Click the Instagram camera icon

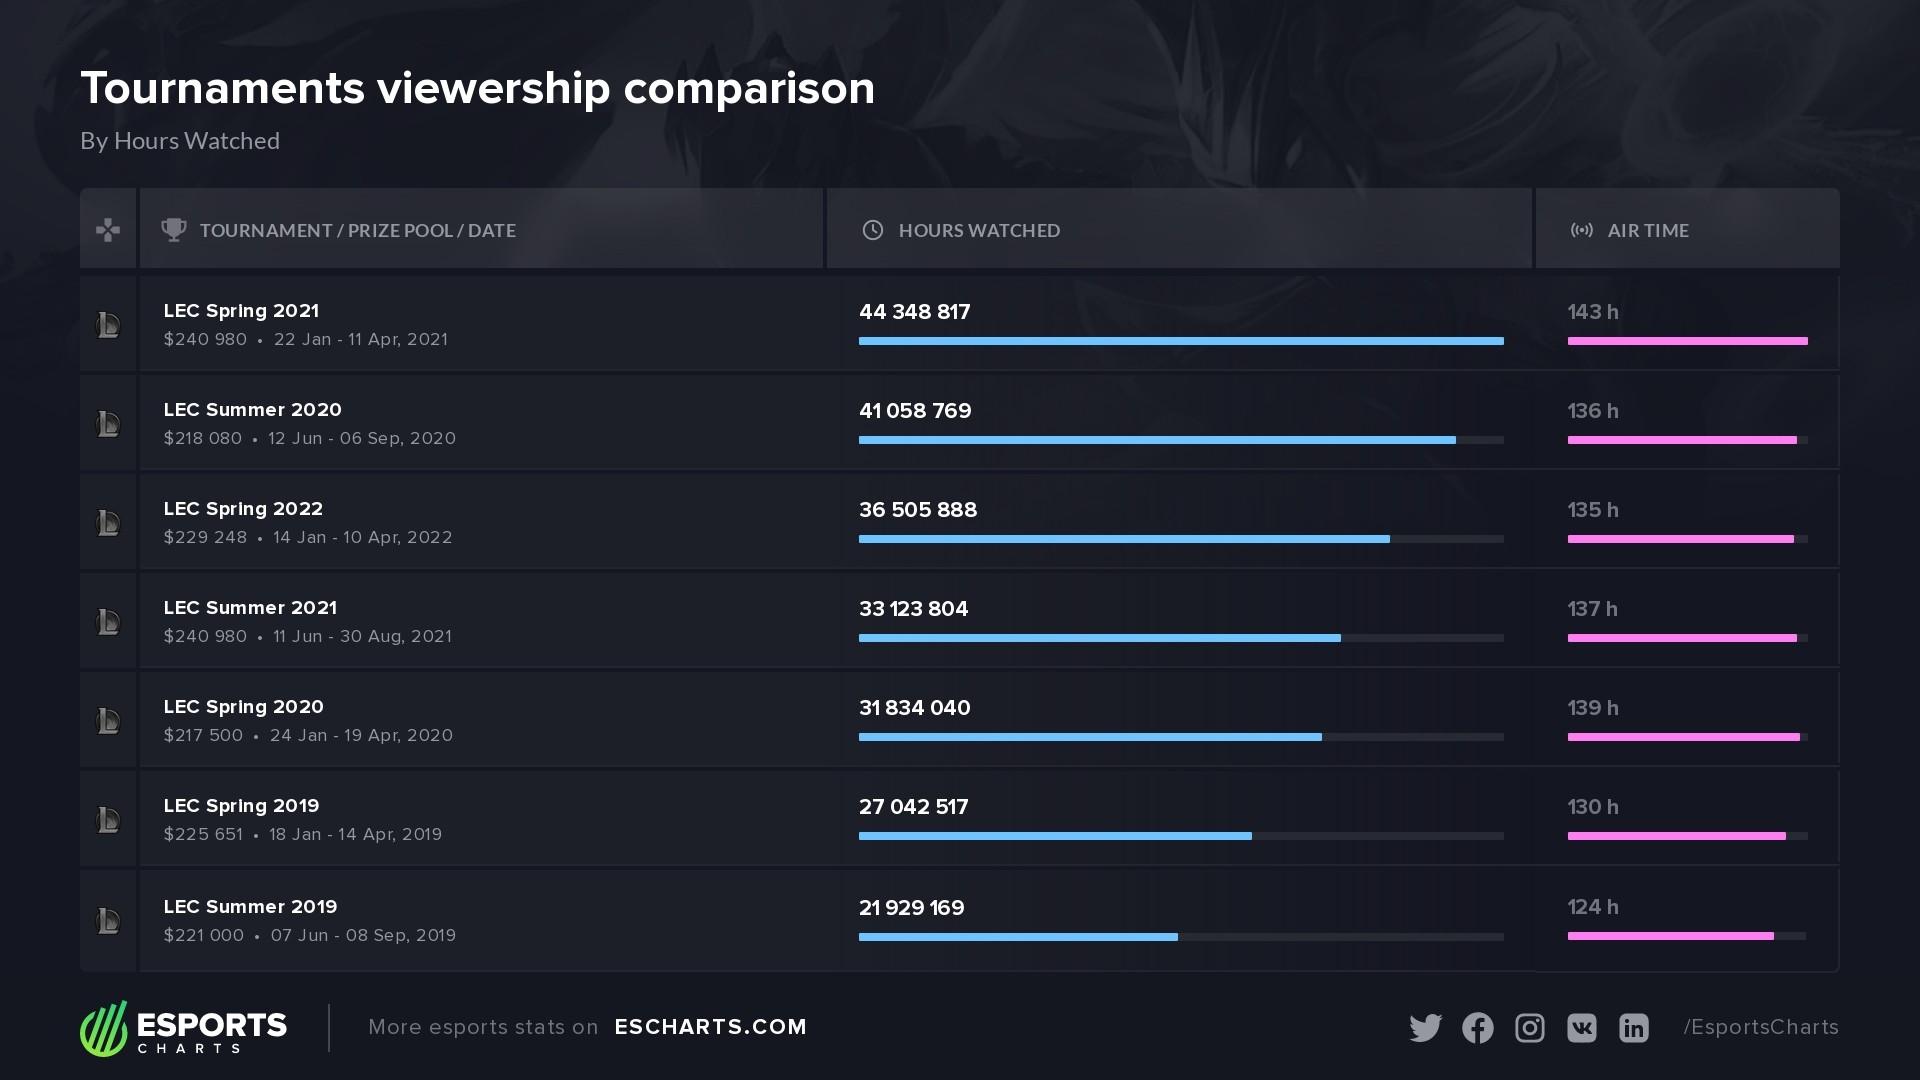pos(1529,1028)
